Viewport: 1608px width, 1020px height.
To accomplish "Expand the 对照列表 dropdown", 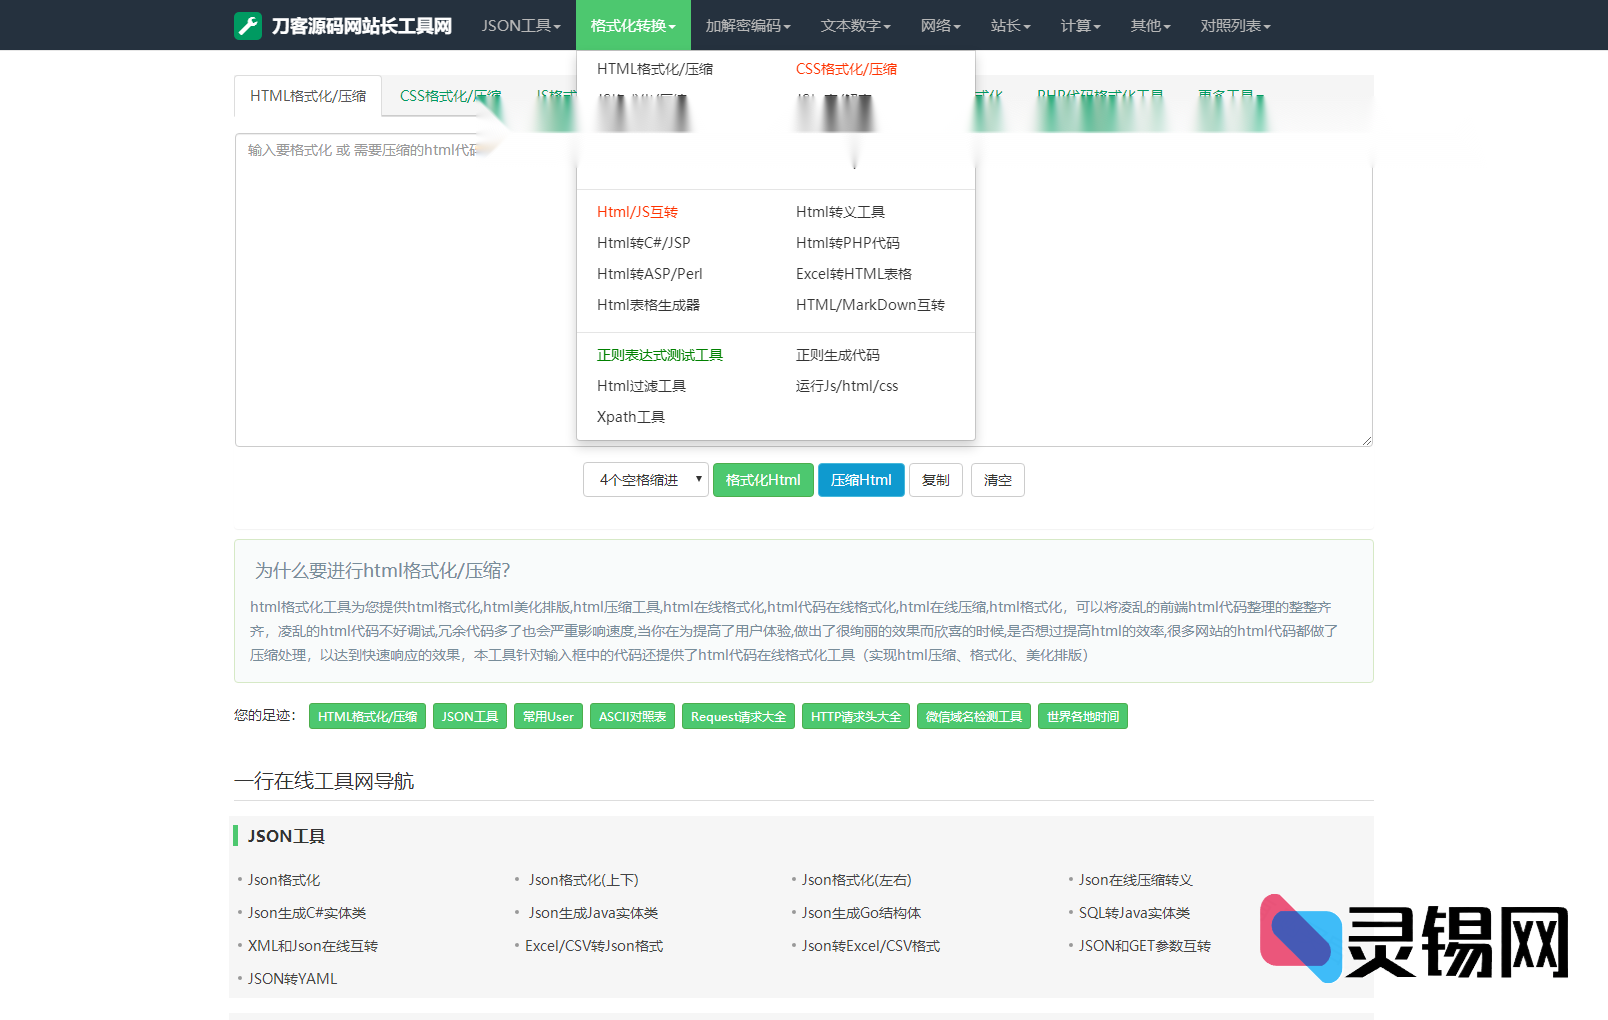I will coord(1235,26).
